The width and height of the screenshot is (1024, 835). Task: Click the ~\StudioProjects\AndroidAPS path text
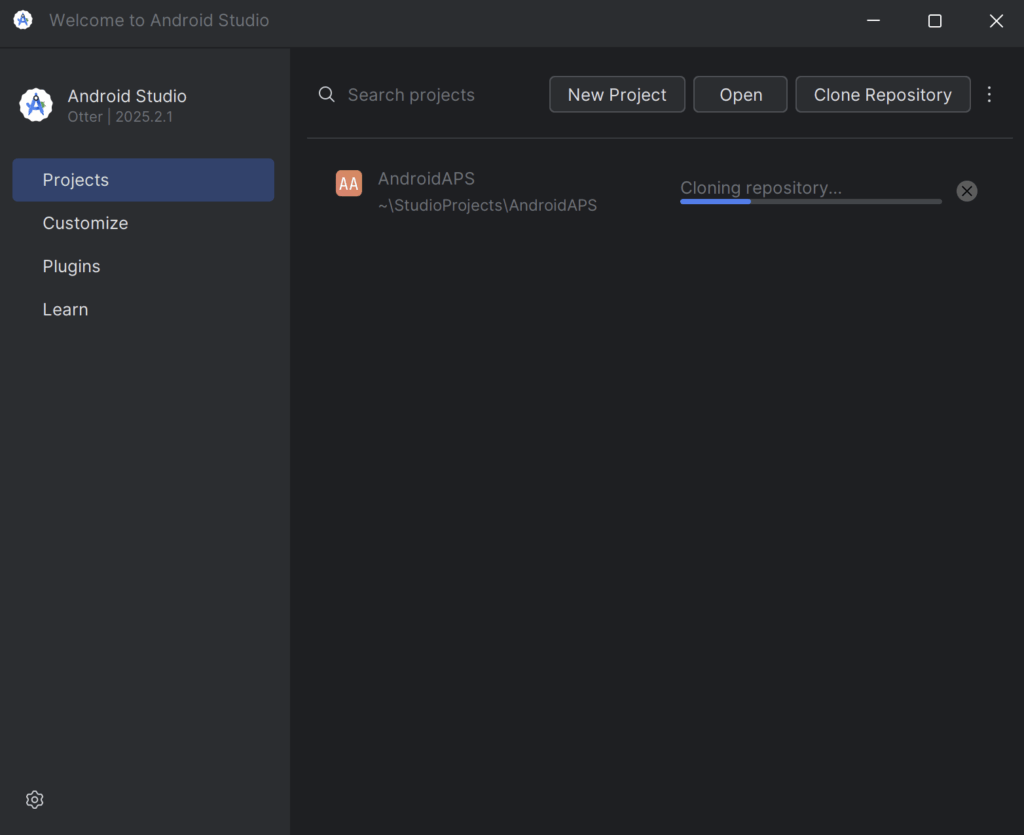tap(487, 205)
